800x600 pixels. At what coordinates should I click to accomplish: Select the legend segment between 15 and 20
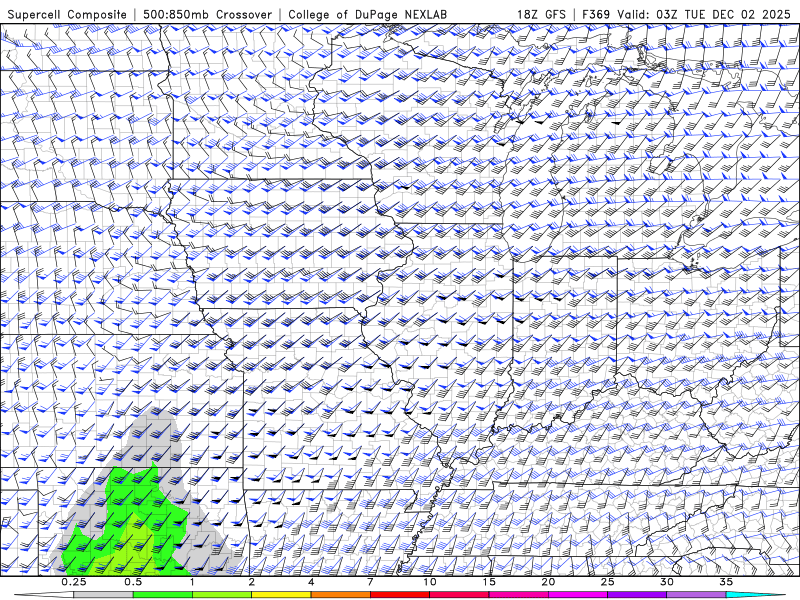518,595
